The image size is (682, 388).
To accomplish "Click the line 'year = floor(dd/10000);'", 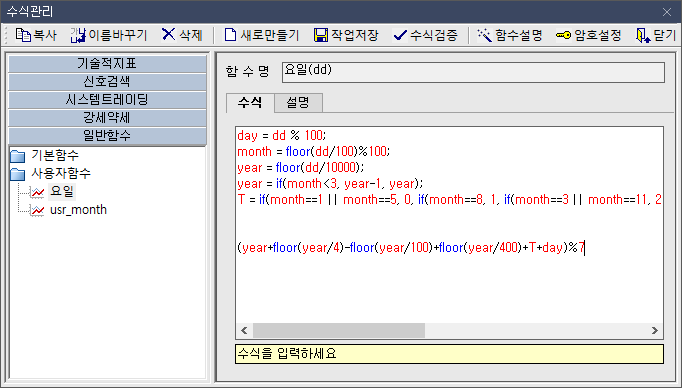I will pos(301,167).
